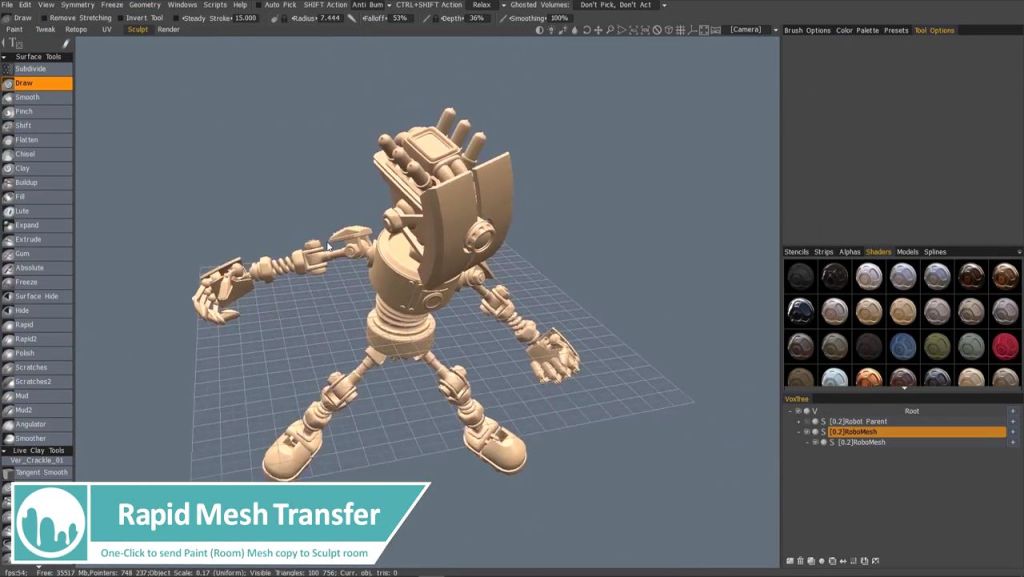Pick the Gum brush tool
Viewport: 1024px width, 577px height.
coord(37,254)
